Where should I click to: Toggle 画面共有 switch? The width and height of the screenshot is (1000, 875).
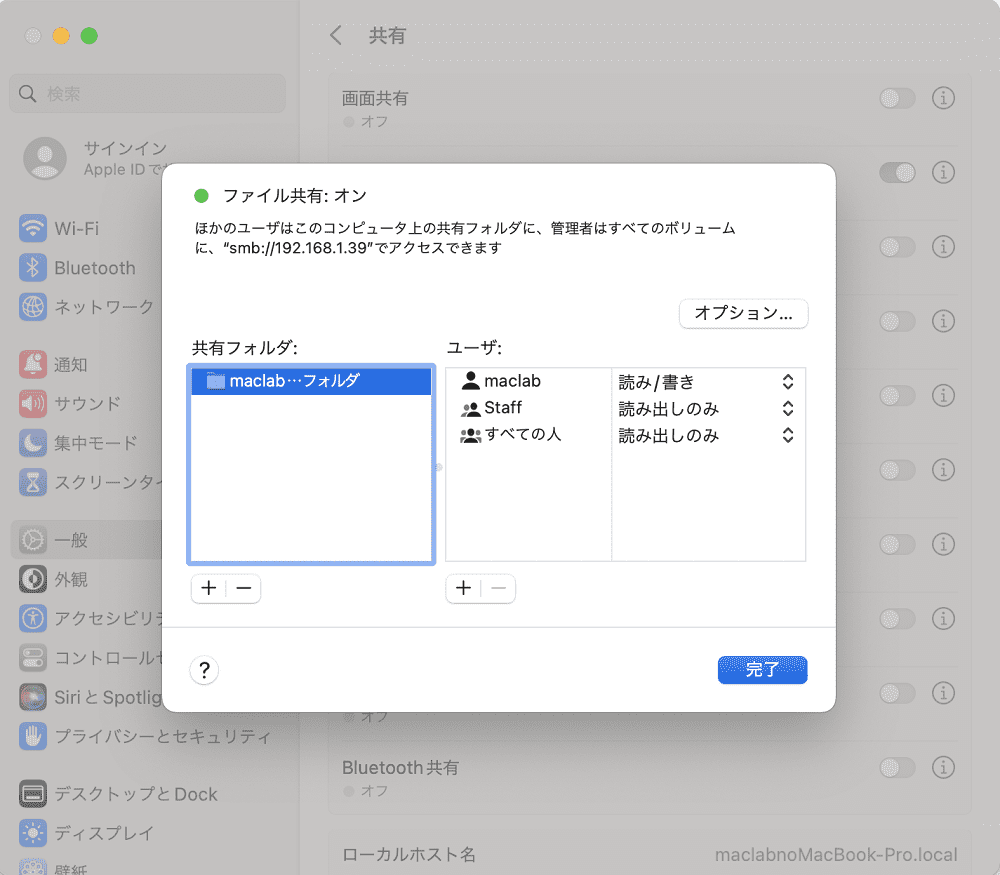(897, 98)
